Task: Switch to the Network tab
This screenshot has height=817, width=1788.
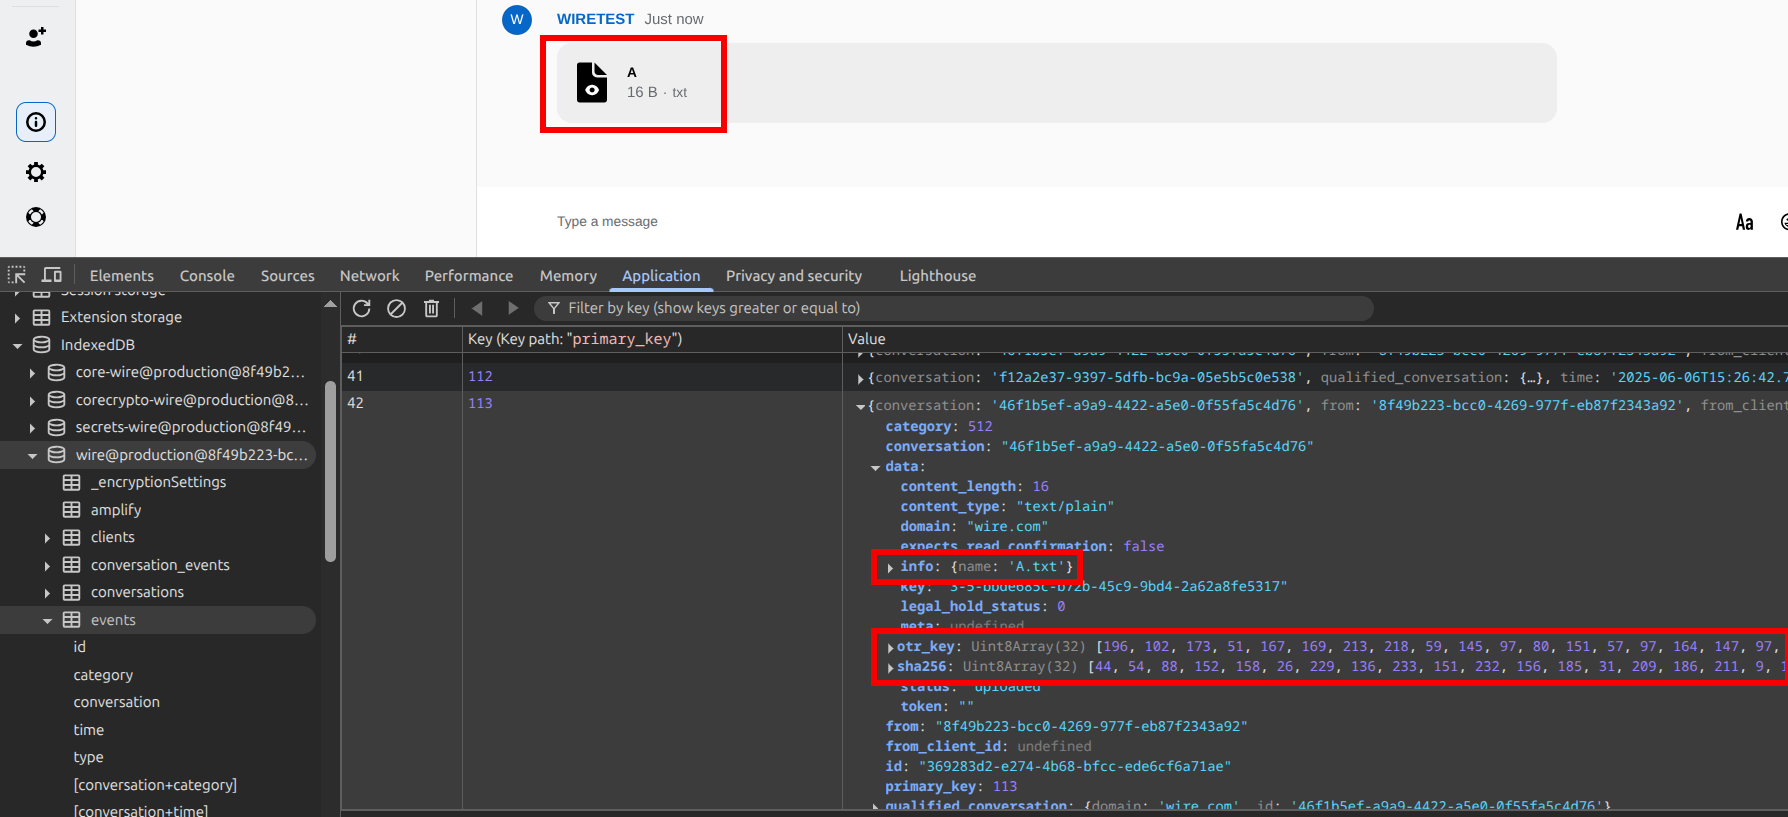Action: 369,276
